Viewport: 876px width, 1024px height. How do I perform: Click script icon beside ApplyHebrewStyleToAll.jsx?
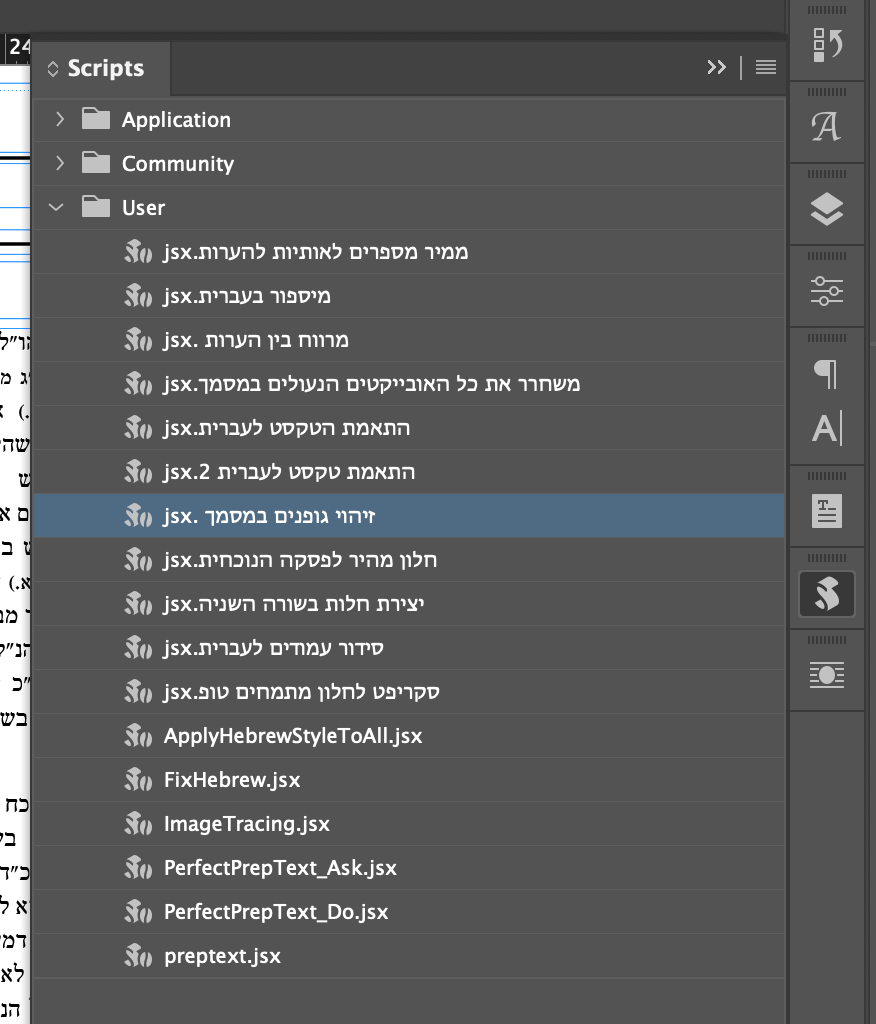tap(138, 736)
